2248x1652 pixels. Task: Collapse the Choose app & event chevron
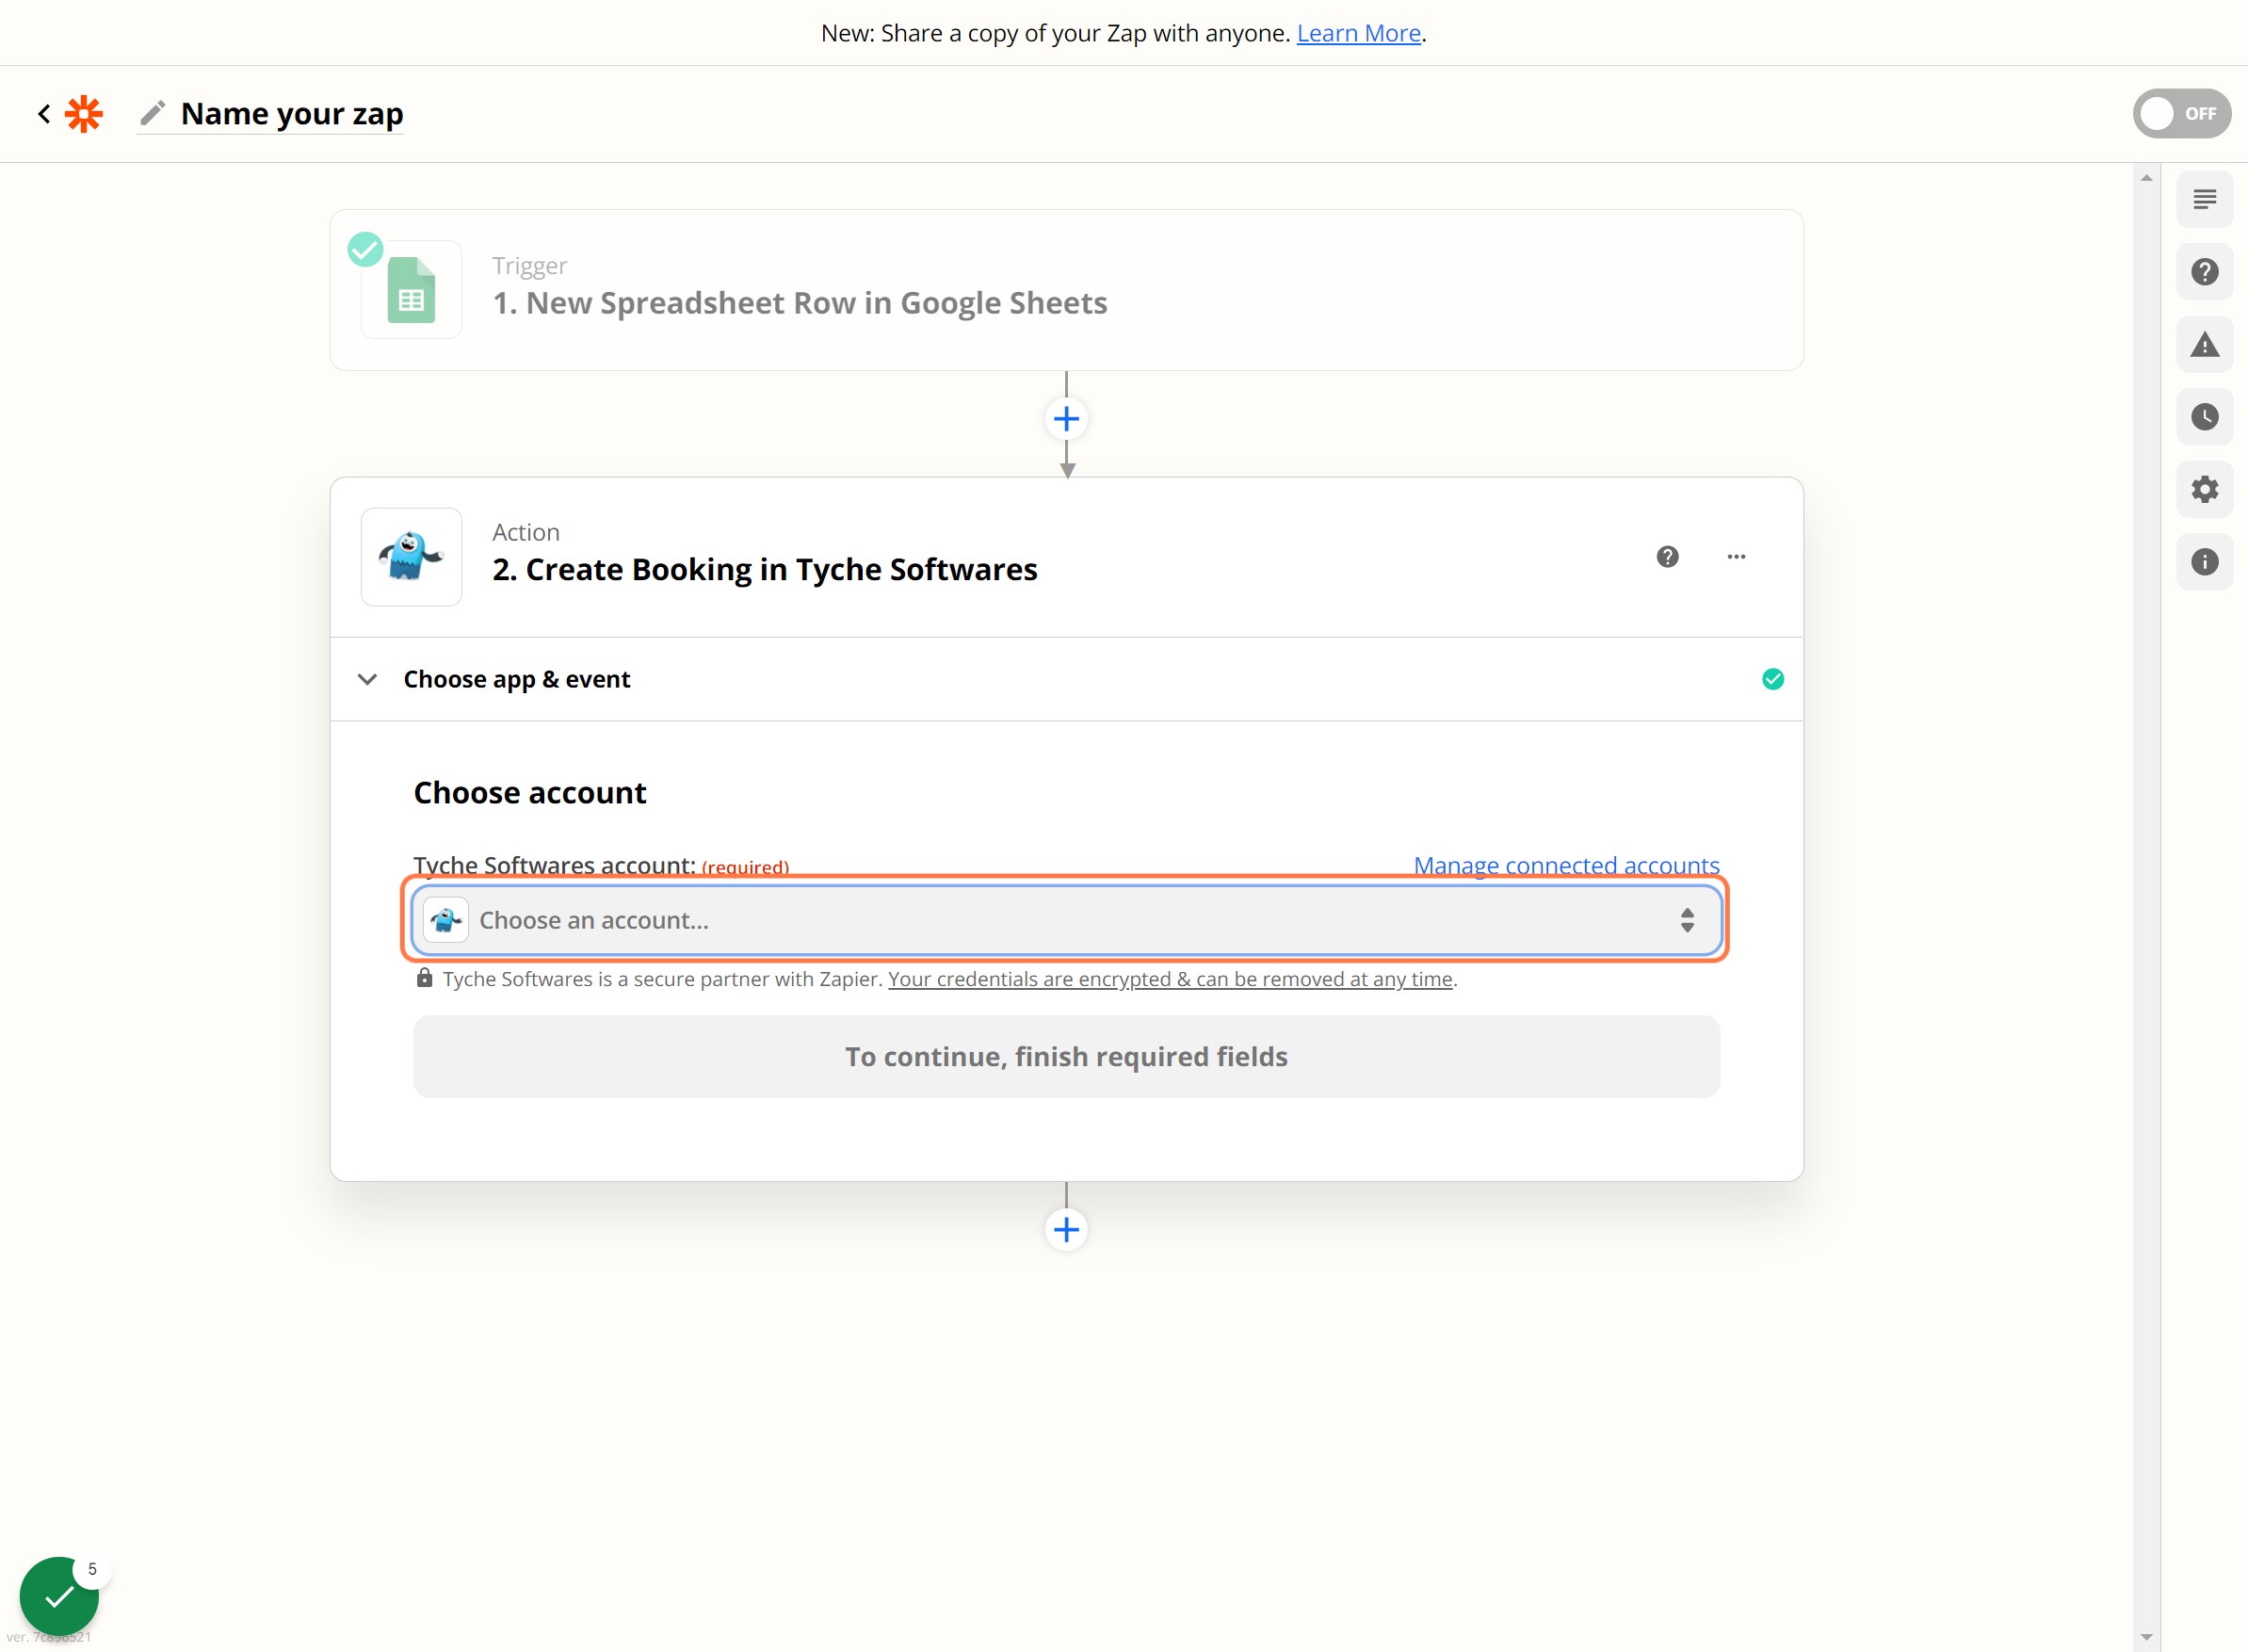click(x=367, y=679)
